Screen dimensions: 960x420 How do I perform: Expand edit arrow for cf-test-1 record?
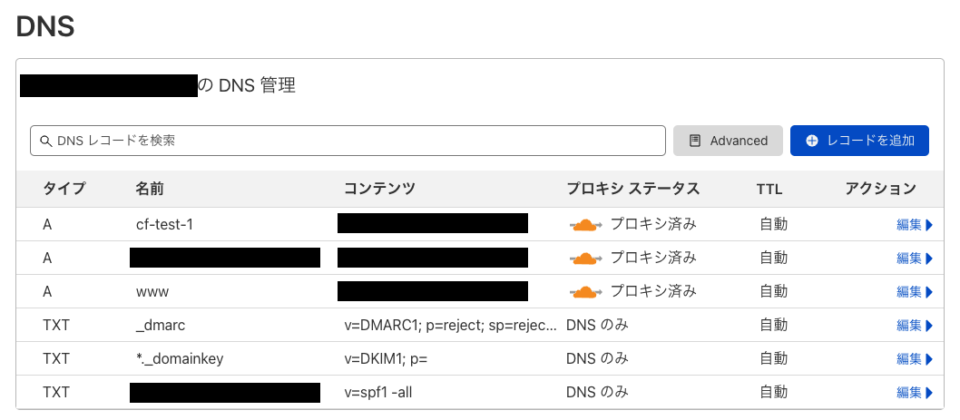click(929, 225)
